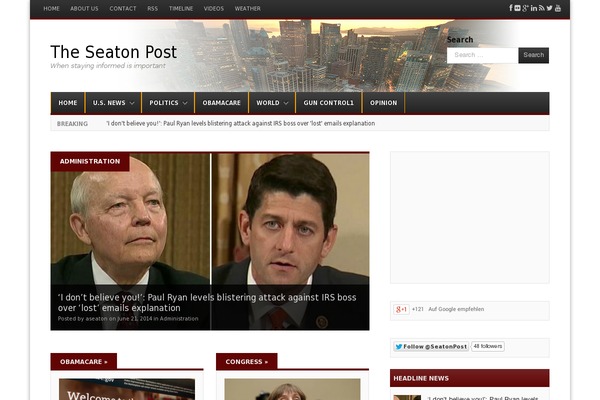Image resolution: width=600 pixels, height=400 pixels.
Task: Click the June 21, 2014 post date
Action: tap(135, 318)
